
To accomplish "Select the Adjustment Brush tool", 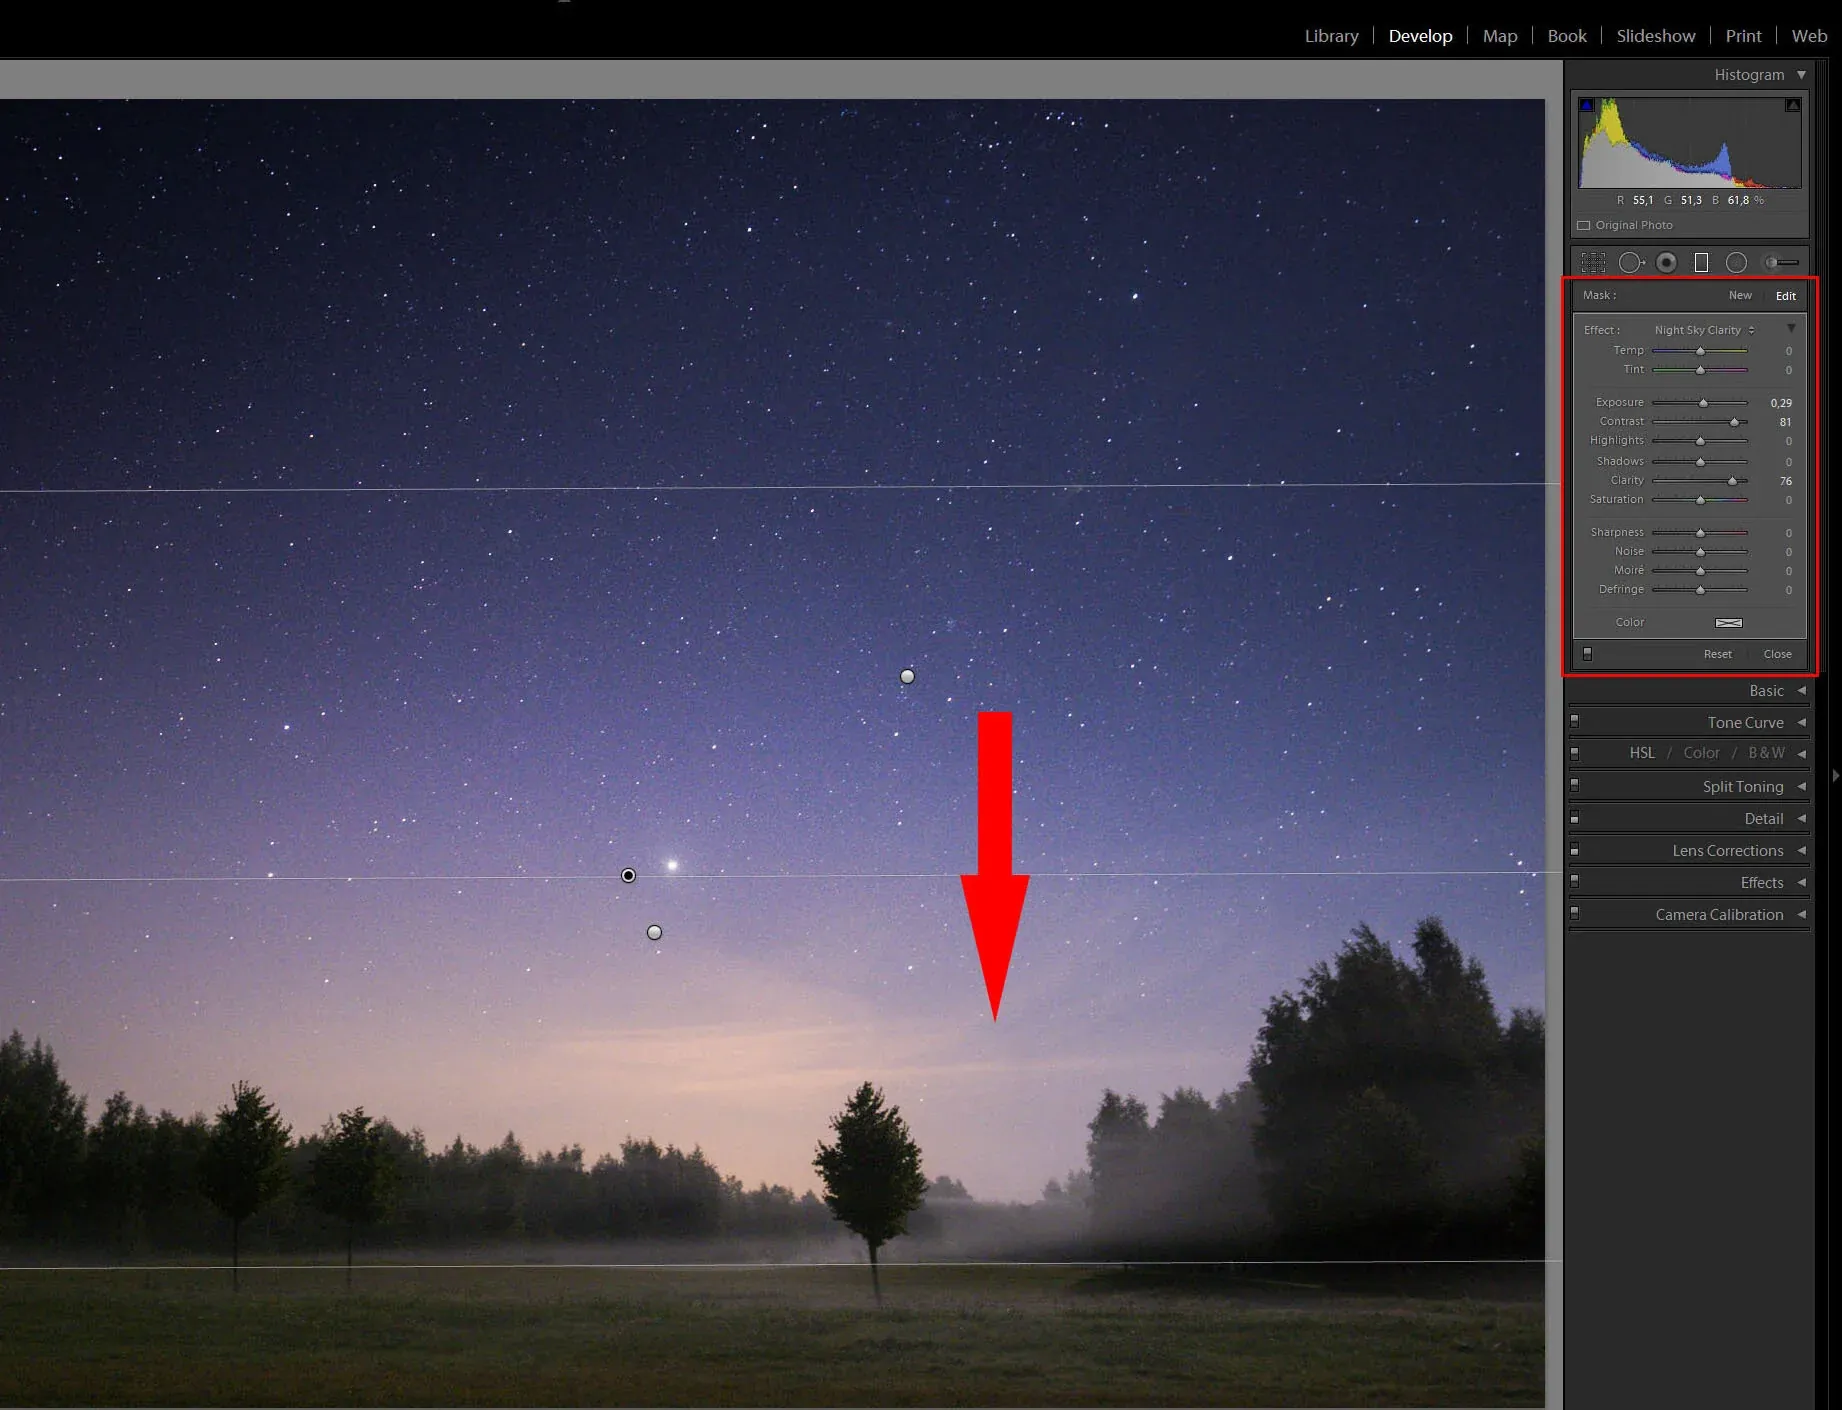I will (x=1773, y=262).
